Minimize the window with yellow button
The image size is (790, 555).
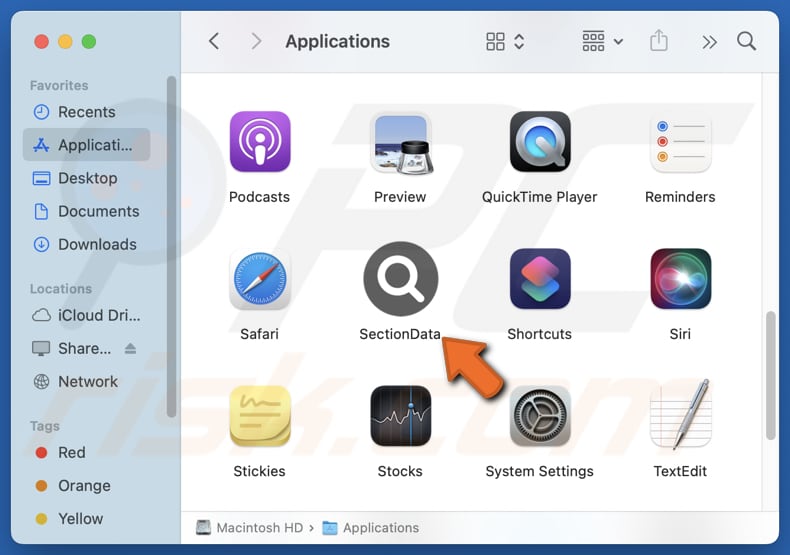click(x=65, y=41)
